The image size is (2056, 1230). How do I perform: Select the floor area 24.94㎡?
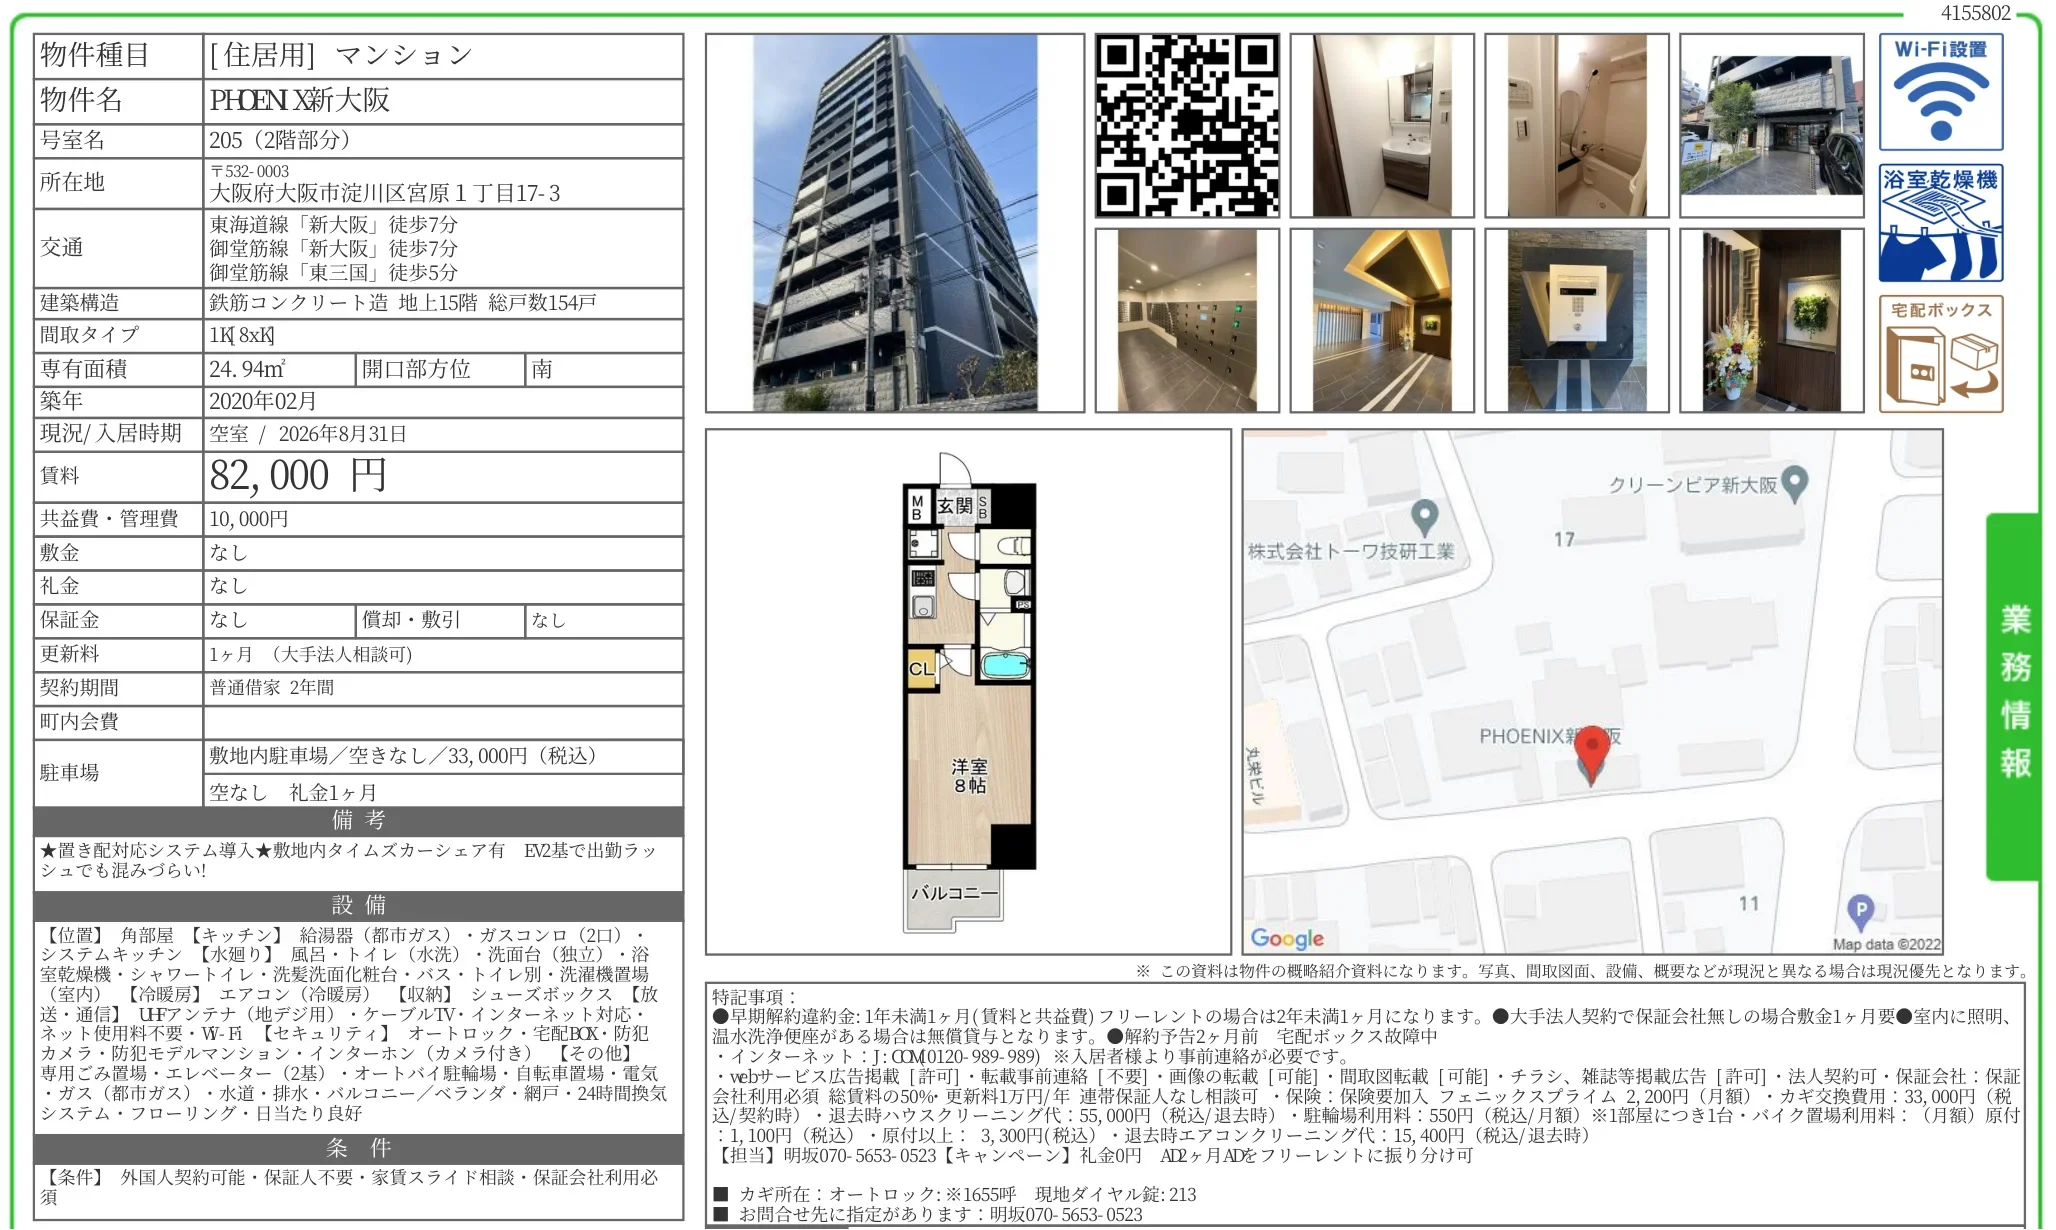[246, 369]
